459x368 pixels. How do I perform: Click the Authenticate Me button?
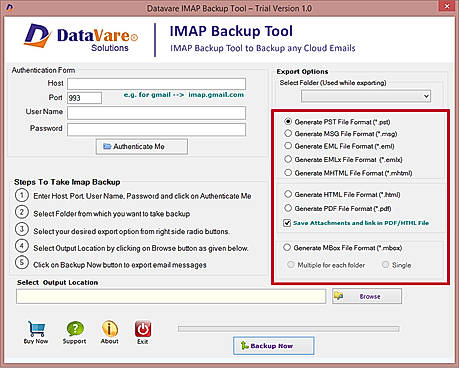142,146
